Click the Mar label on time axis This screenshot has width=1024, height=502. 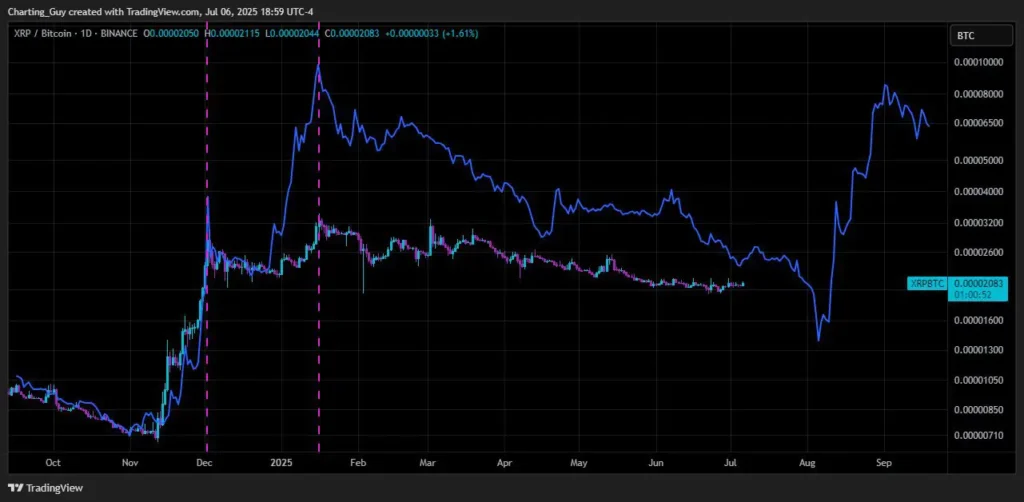[x=427, y=463]
